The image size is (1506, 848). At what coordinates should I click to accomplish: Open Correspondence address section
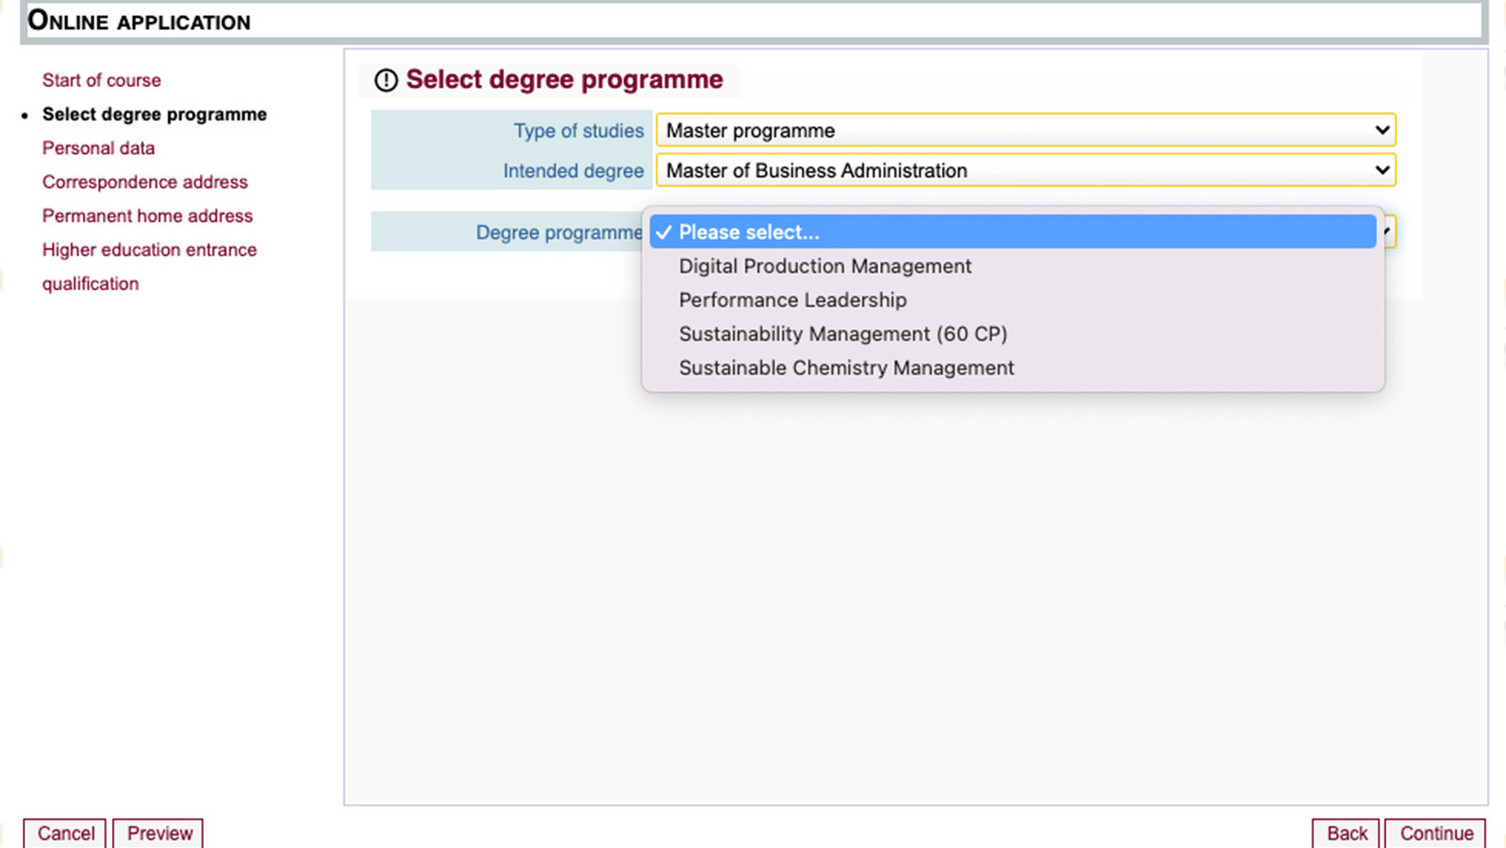145,182
